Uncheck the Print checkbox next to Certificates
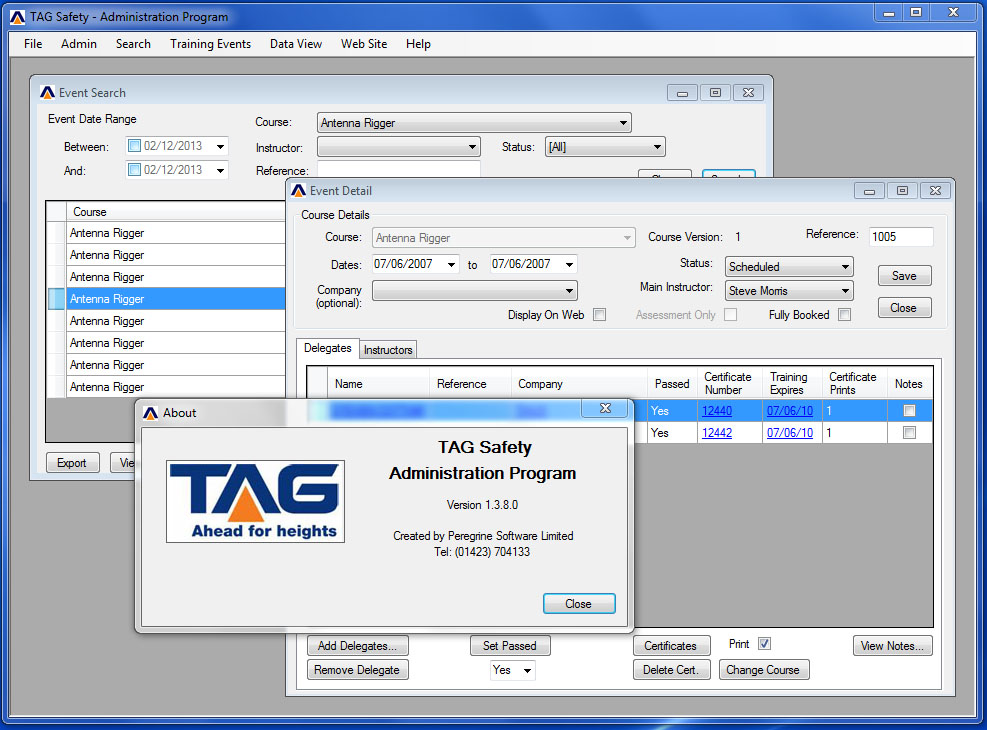Viewport: 987px width, 730px height. pyautogui.click(x=764, y=644)
